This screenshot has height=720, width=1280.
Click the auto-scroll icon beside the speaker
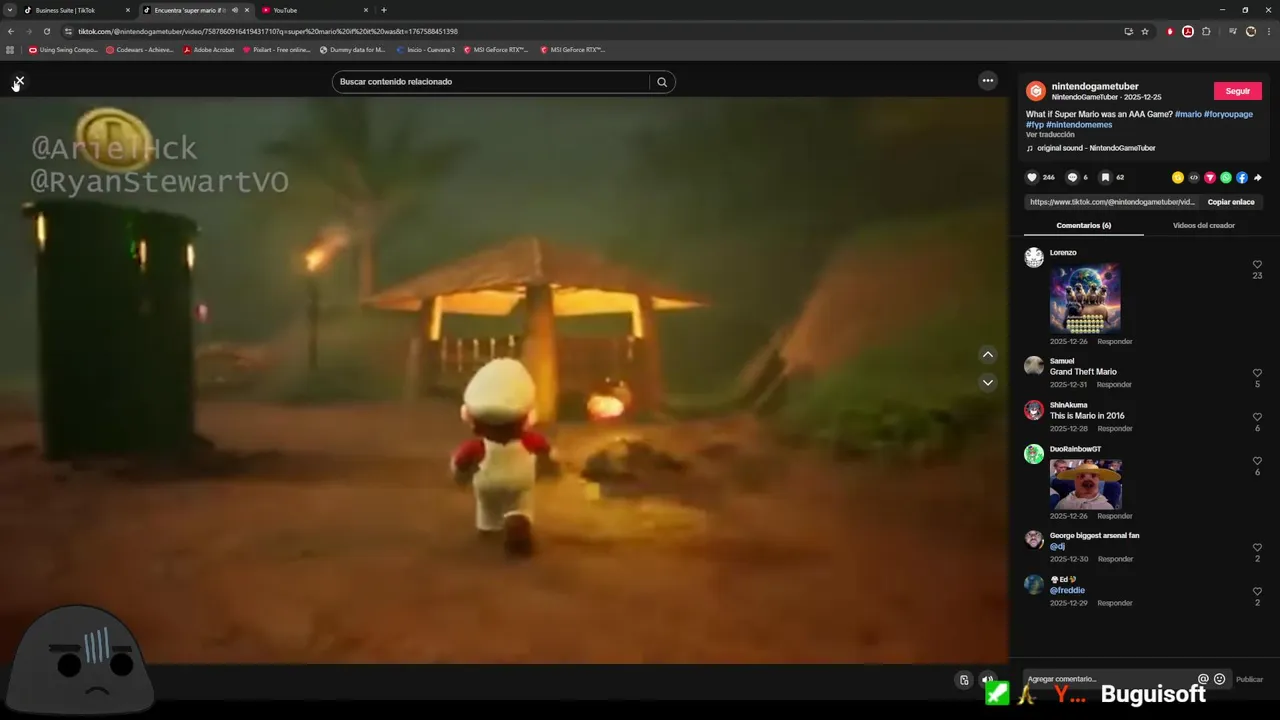pyautogui.click(x=964, y=680)
